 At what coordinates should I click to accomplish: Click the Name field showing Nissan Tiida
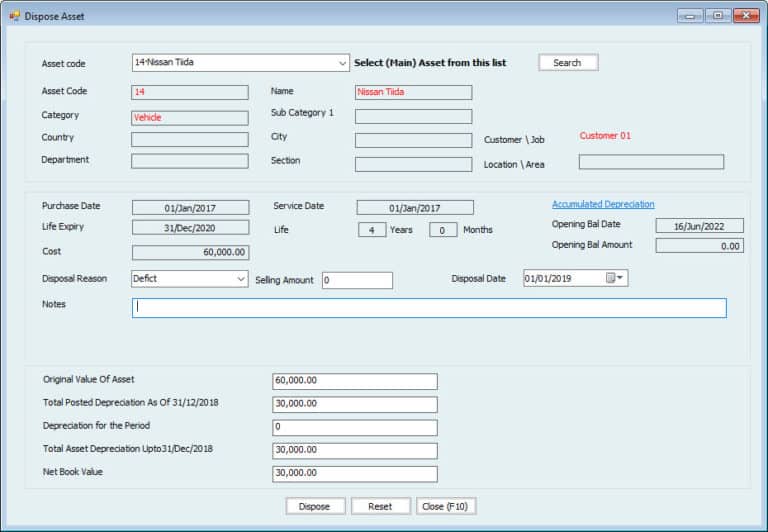pos(413,92)
